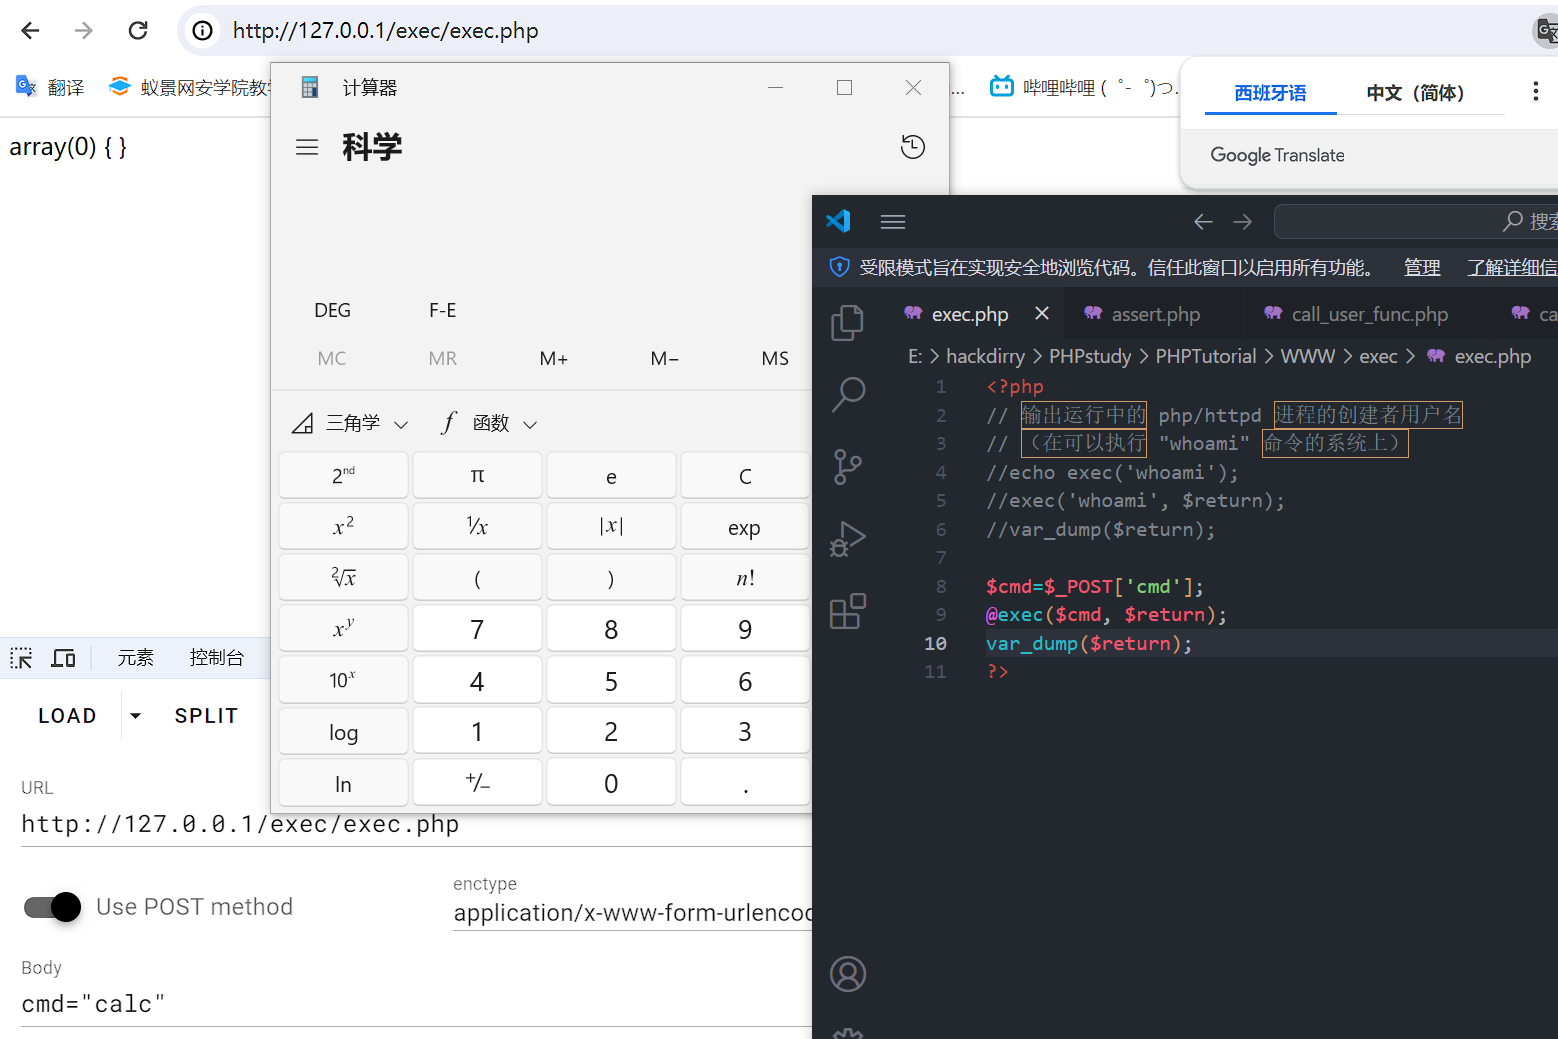
Task: Click VS Code go back arrow
Action: click(1203, 221)
